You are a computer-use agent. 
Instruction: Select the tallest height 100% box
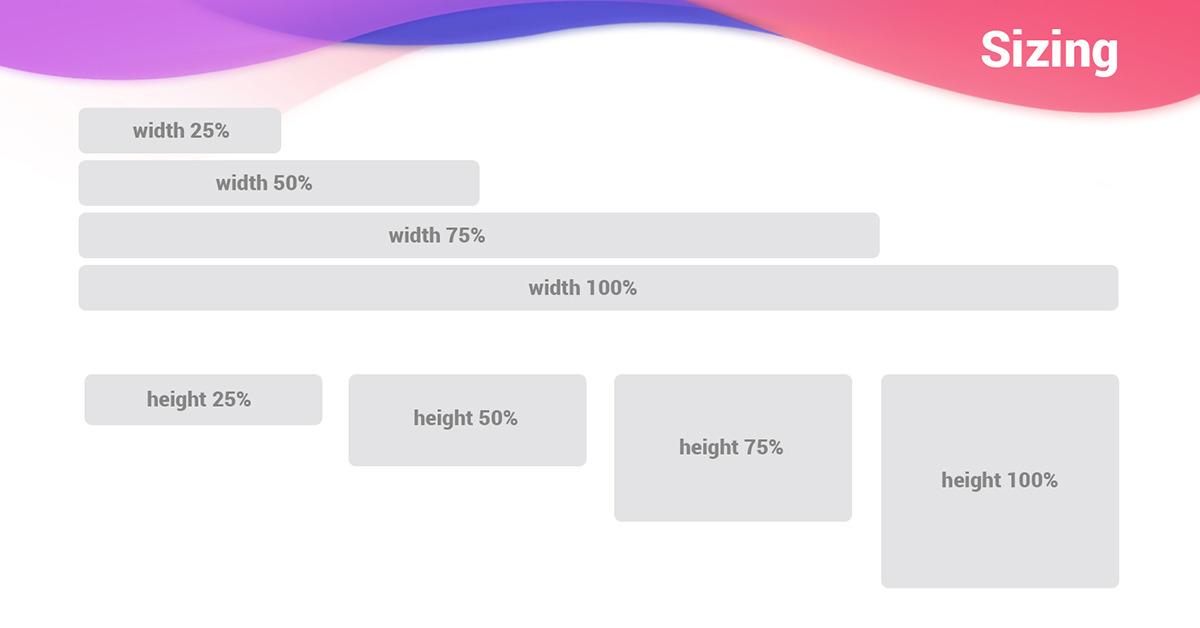(x=1000, y=481)
